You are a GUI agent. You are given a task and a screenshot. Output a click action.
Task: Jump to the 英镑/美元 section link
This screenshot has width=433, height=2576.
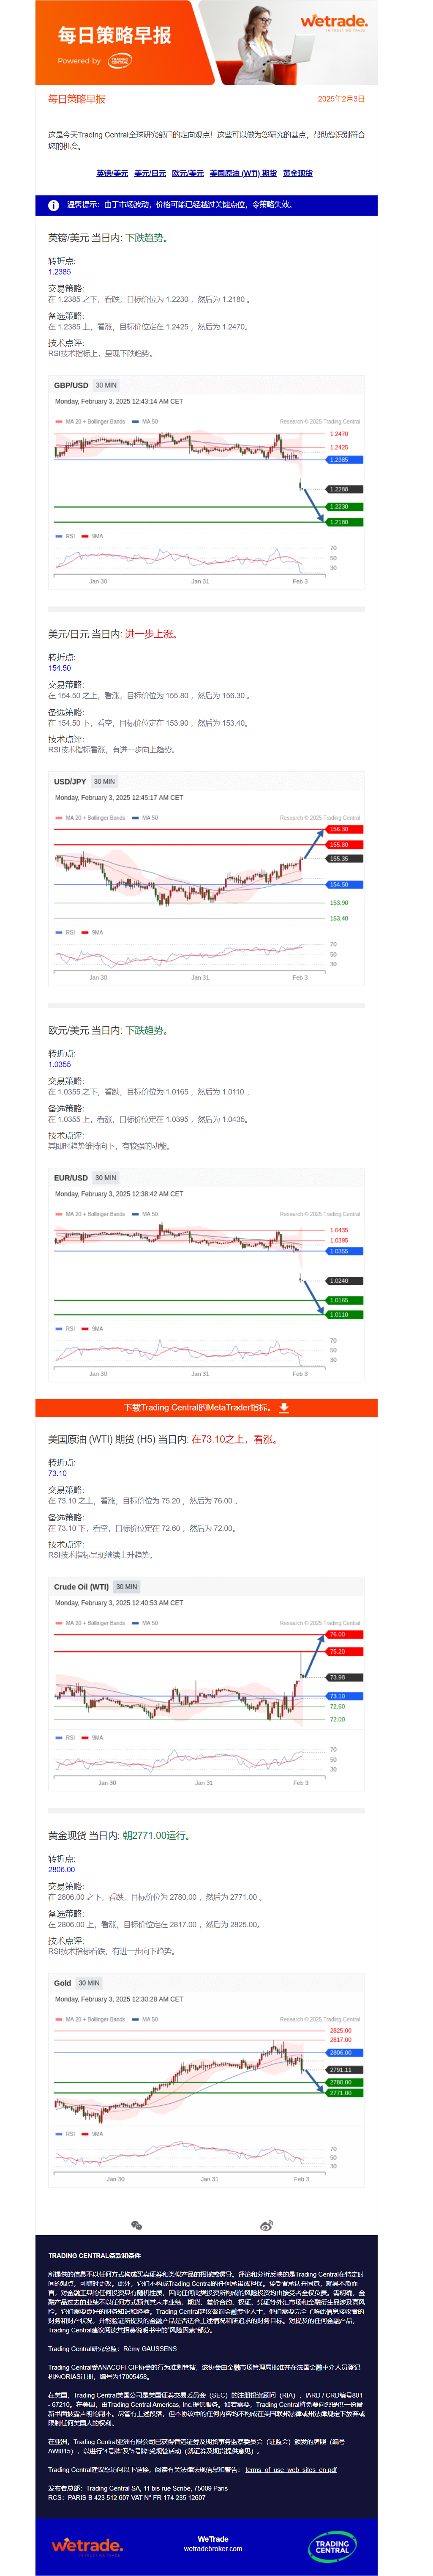tap(112, 174)
